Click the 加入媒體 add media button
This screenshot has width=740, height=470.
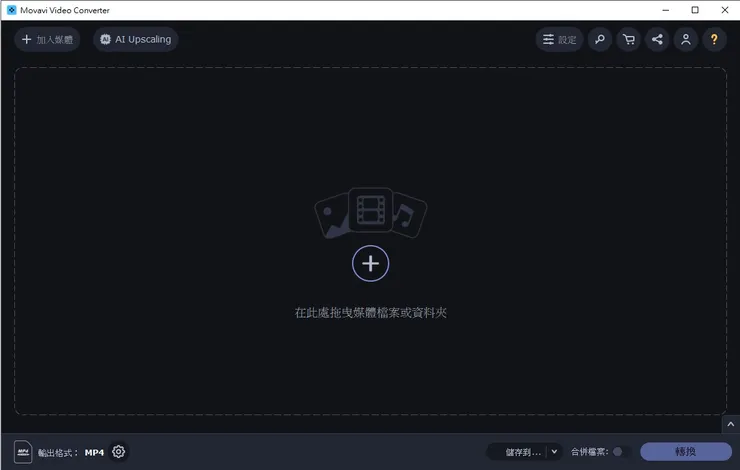coord(47,40)
